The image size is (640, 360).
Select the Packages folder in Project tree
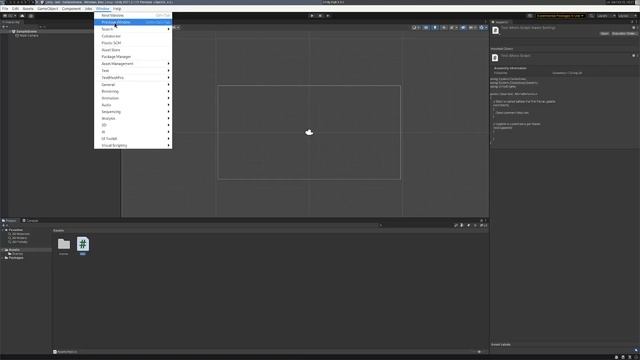point(16,258)
